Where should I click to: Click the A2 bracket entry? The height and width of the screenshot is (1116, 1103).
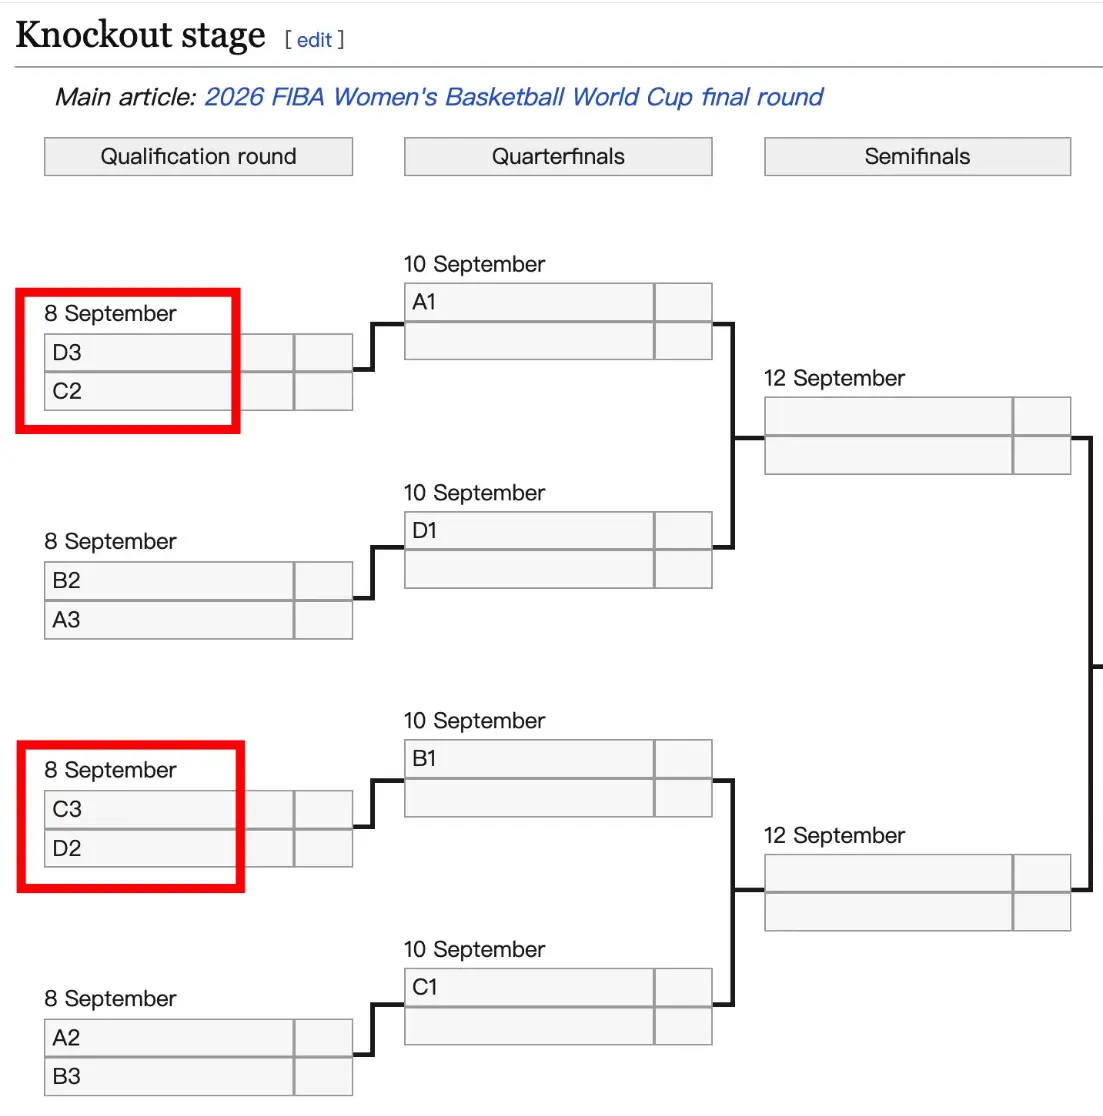coord(169,1038)
